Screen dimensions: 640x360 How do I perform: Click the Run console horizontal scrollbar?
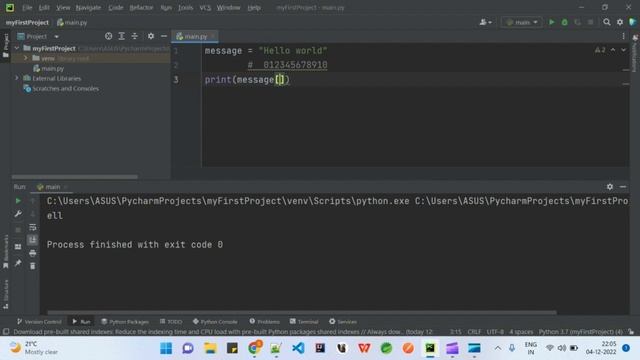point(302,313)
